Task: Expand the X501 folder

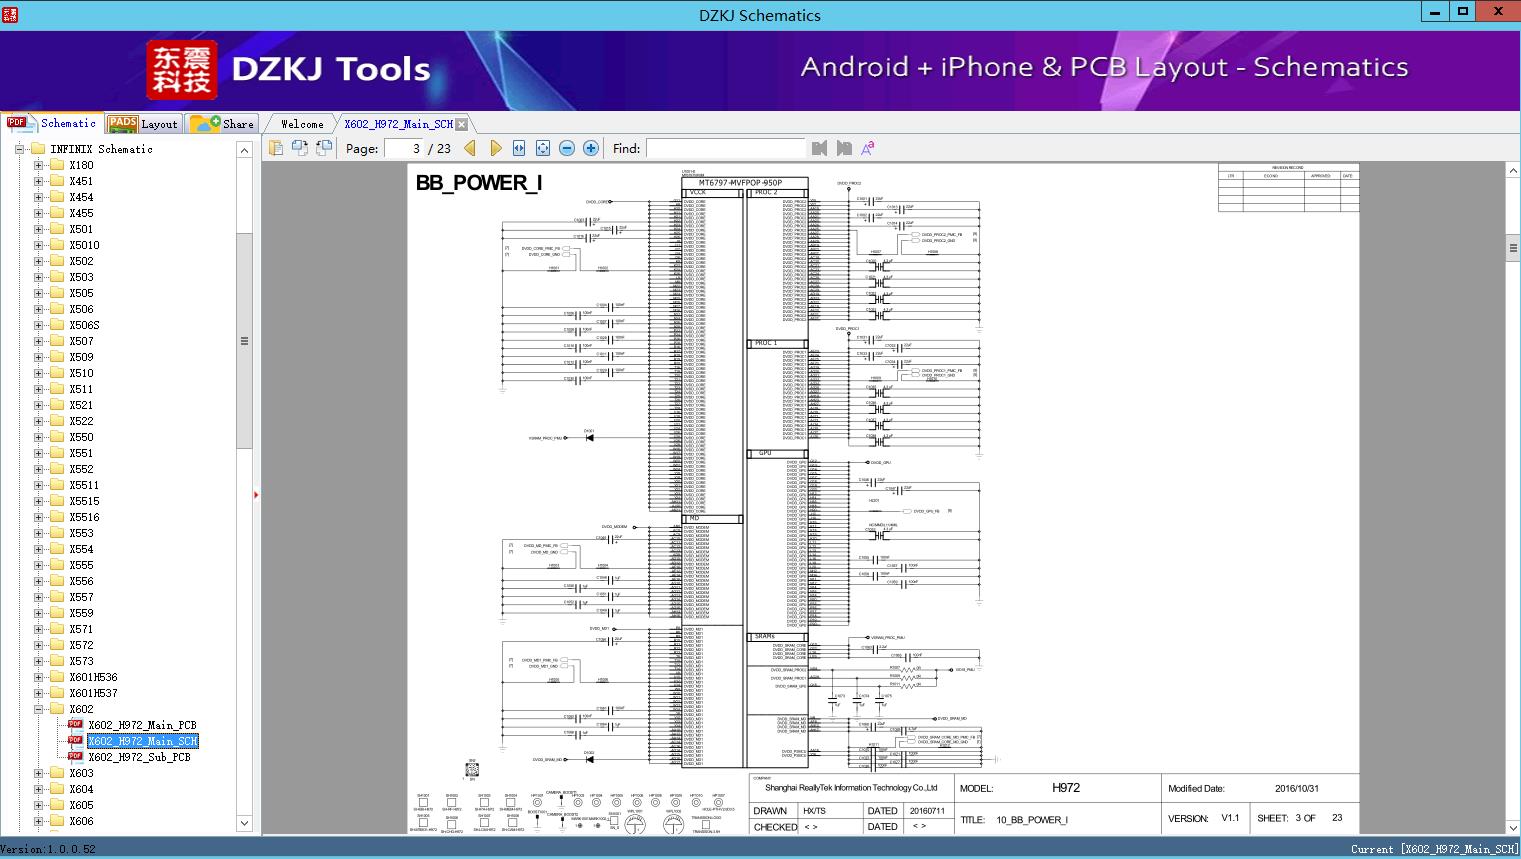Action: point(38,229)
